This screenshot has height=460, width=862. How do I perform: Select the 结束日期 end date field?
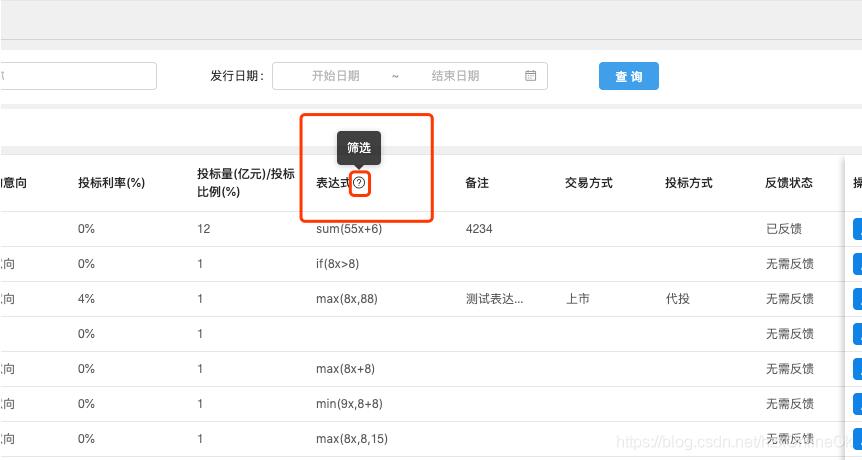[x=455, y=76]
